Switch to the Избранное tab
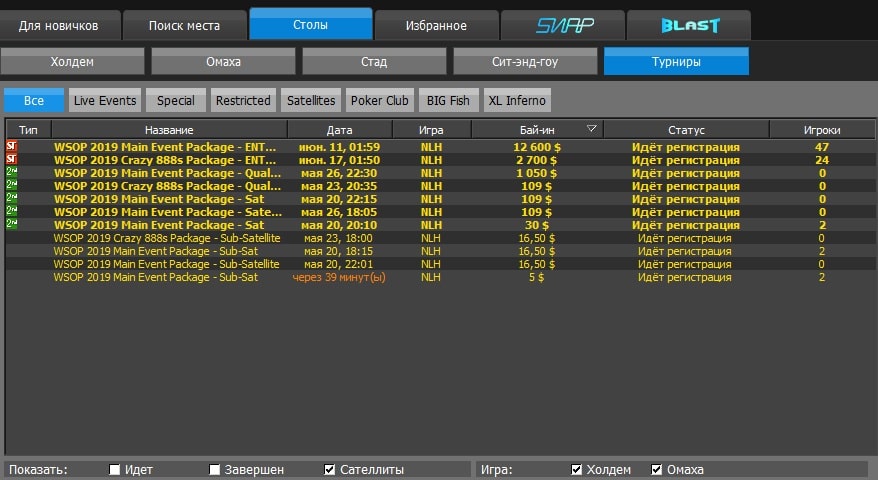This screenshot has height=480, width=878. (435, 25)
